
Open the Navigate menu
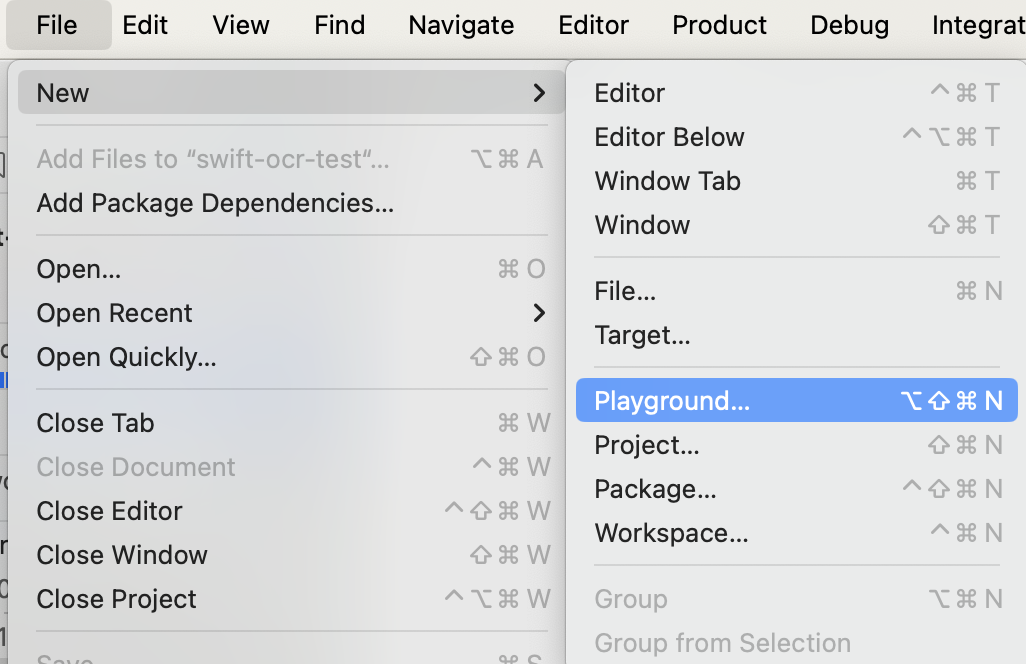coord(461,25)
